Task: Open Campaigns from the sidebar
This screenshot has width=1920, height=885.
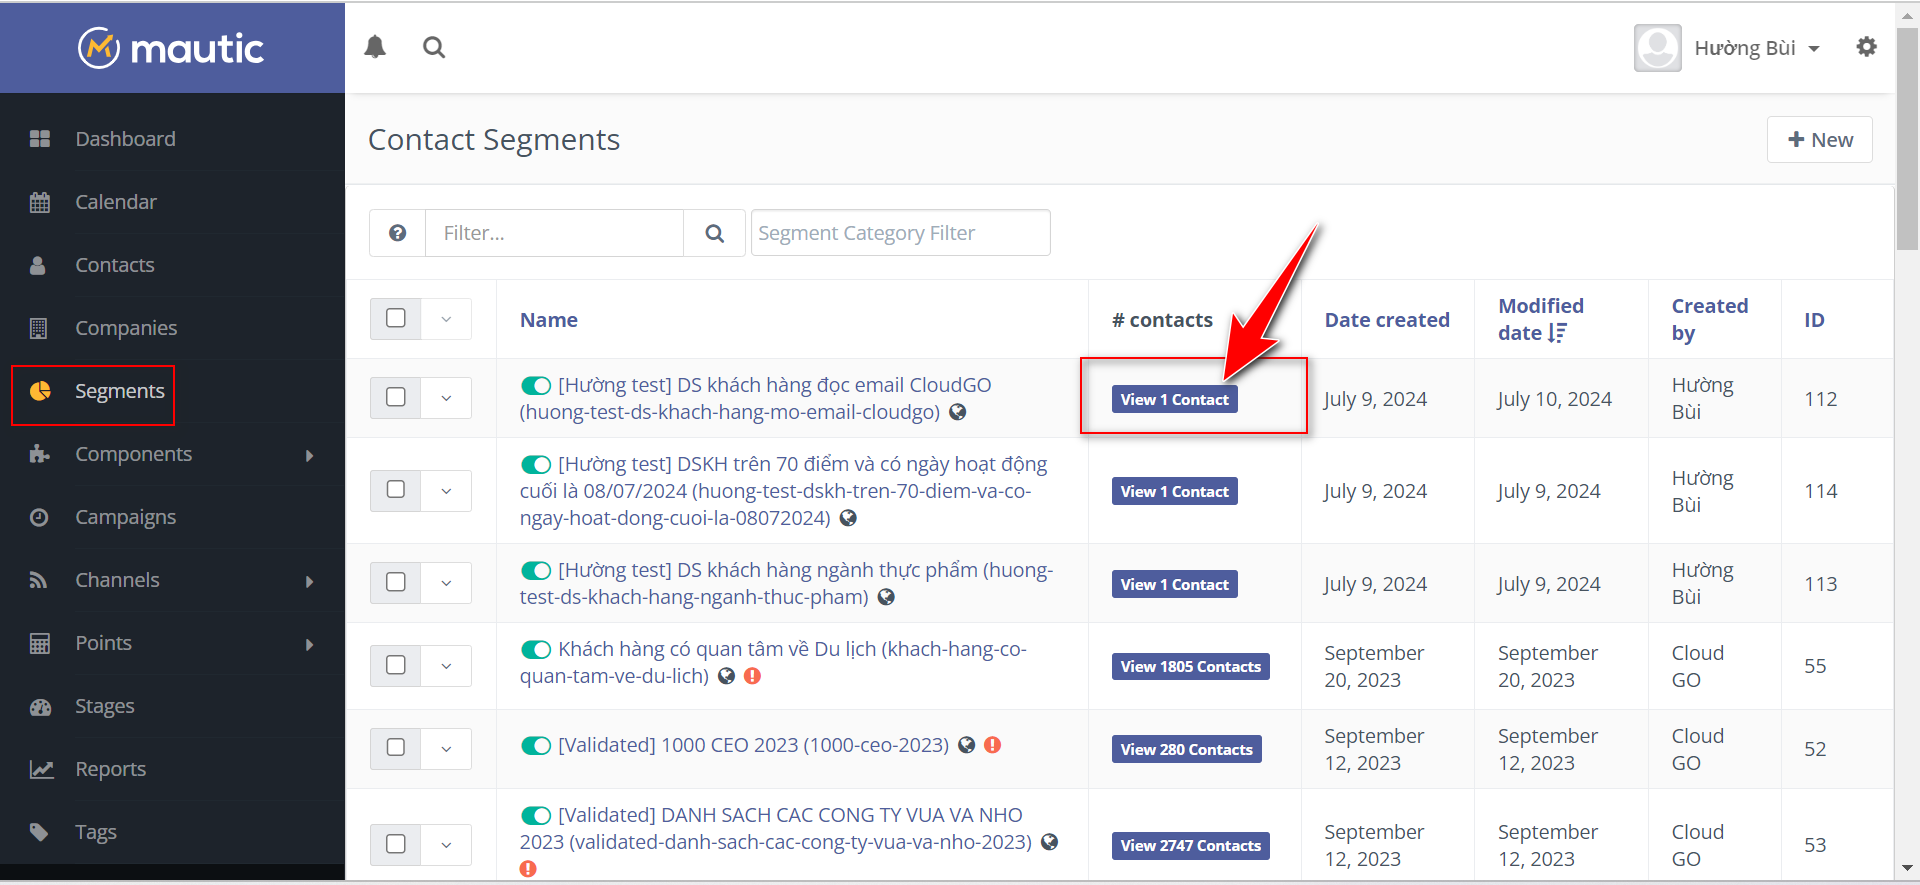Action: pos(126,517)
